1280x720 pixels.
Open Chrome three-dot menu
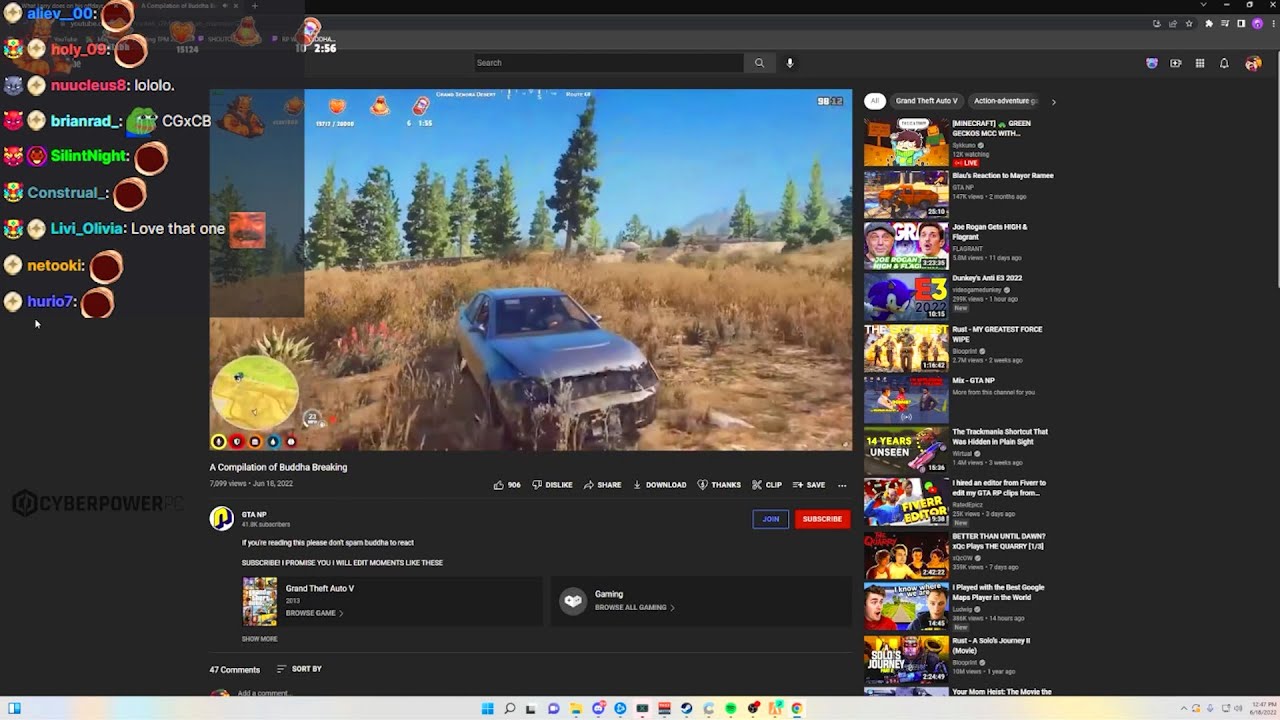(1271, 23)
